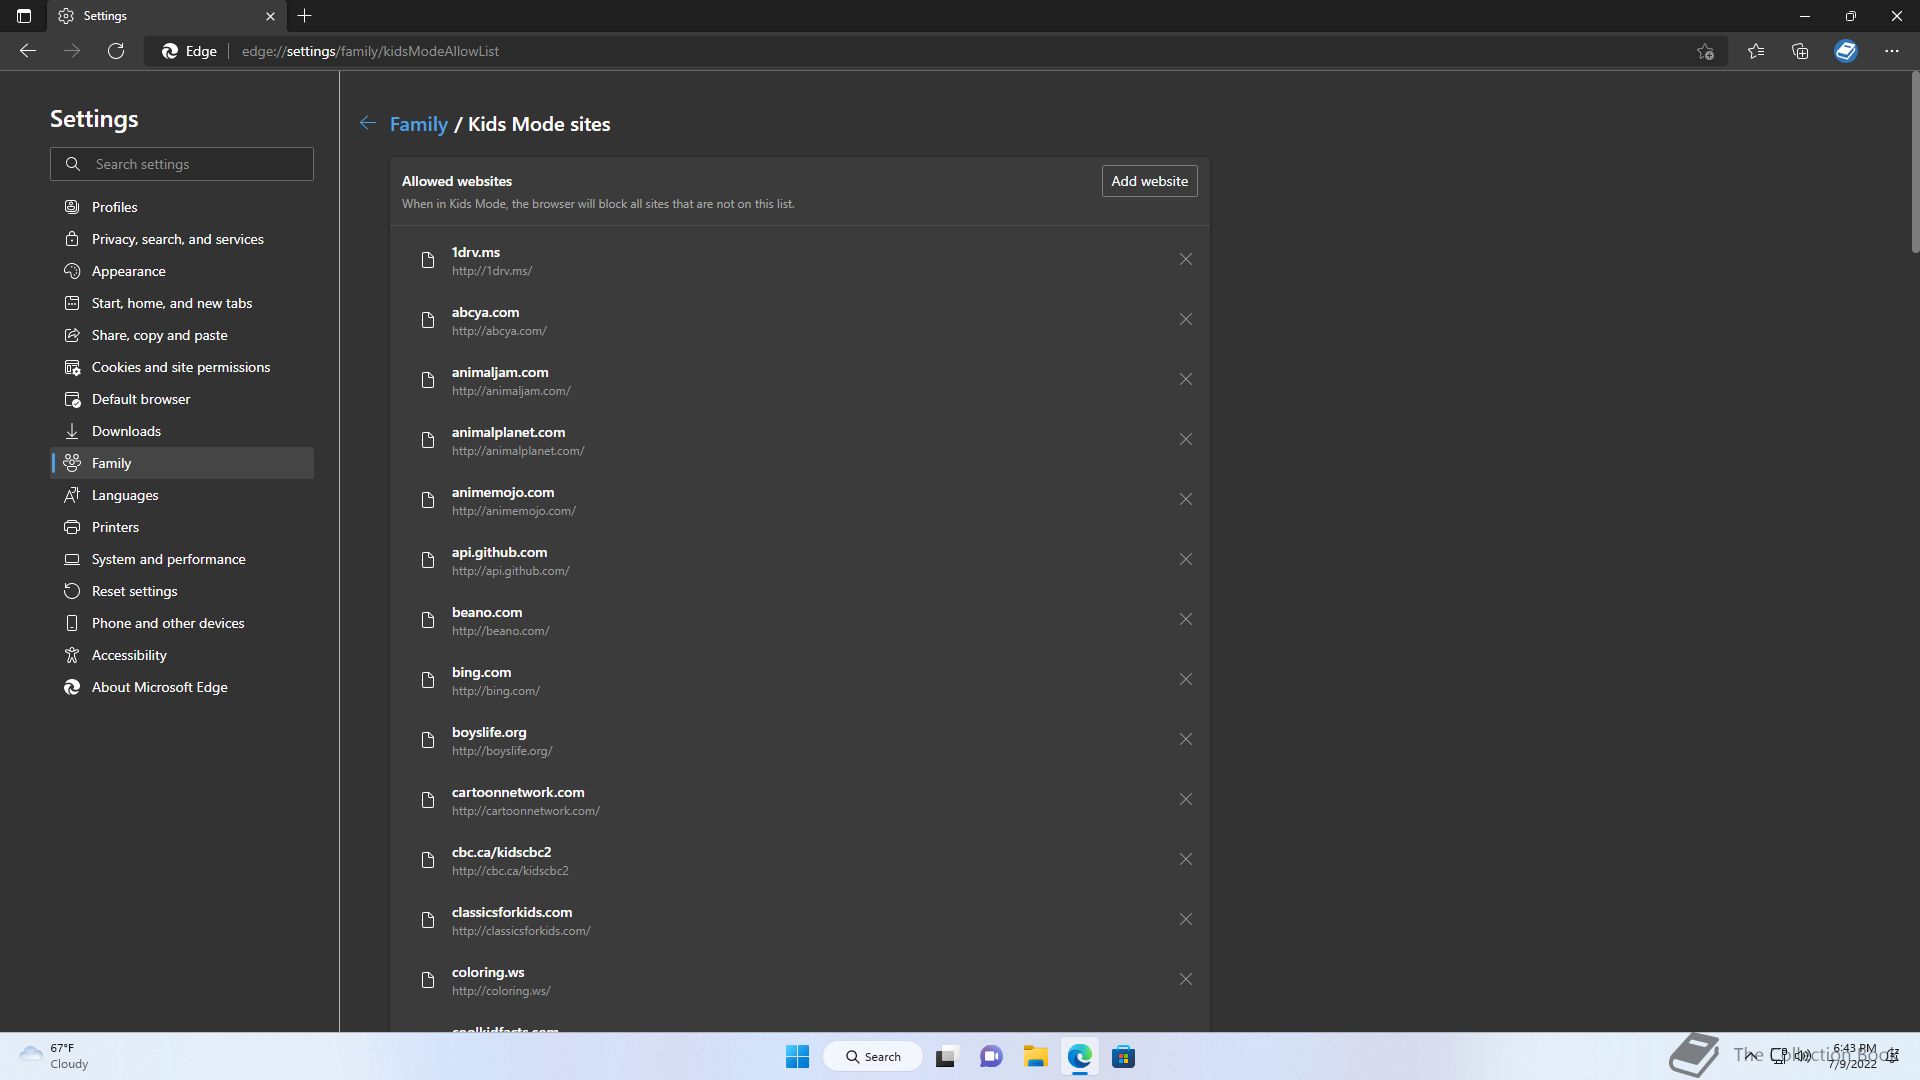The width and height of the screenshot is (1920, 1080).
Task: Go back using the arrow beside Family
Action: (x=367, y=123)
